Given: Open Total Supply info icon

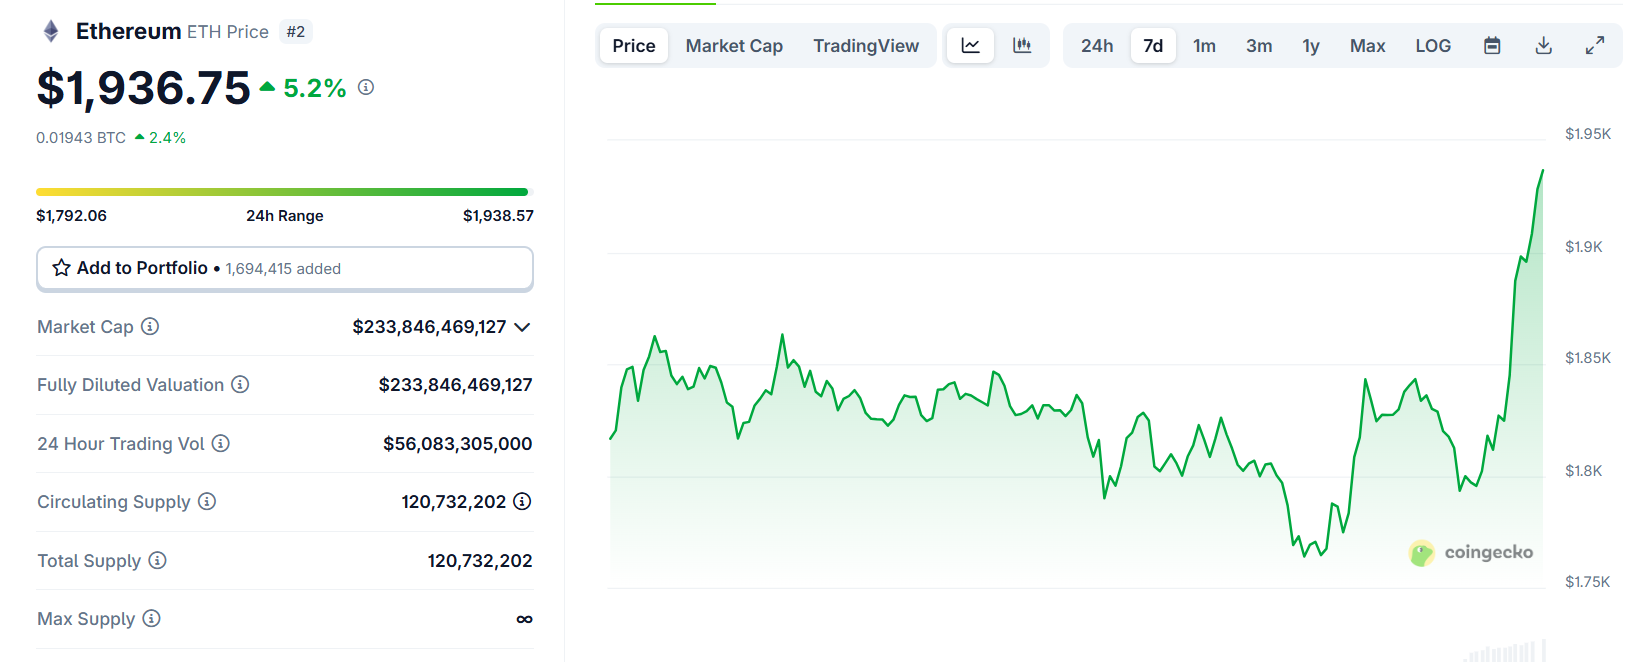Looking at the screenshot, I should click(x=158, y=560).
